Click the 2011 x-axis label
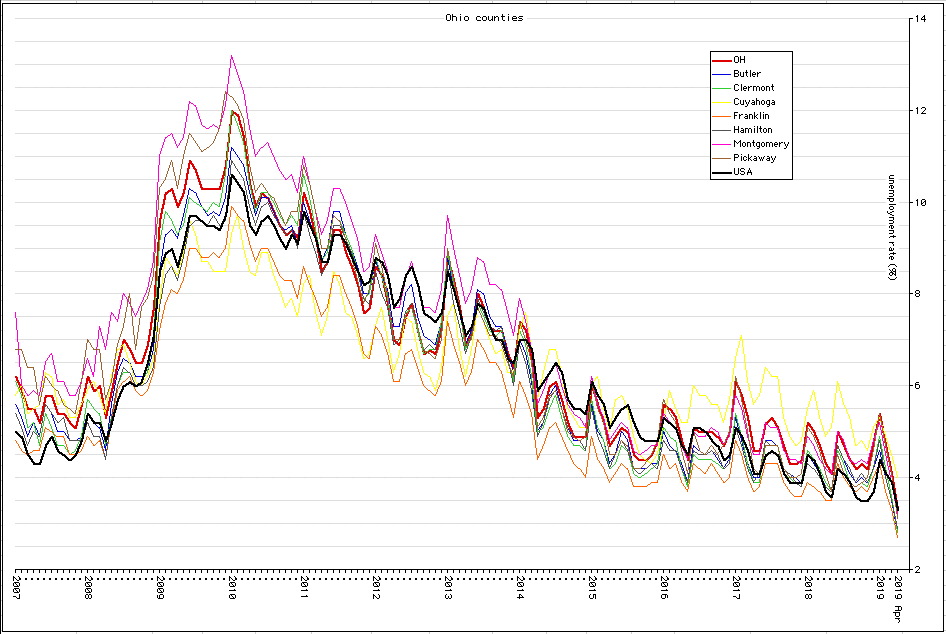The width and height of the screenshot is (946, 634). [x=303, y=588]
